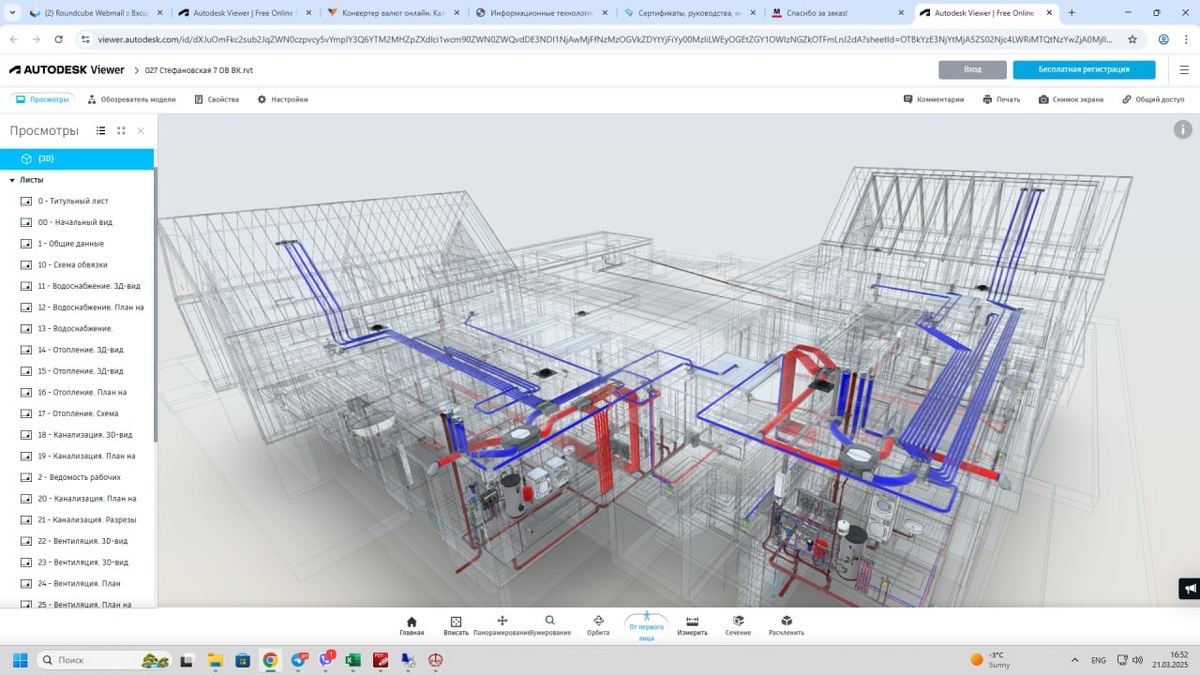
Task: Open the Просмотры views tab
Action: click(x=43, y=100)
